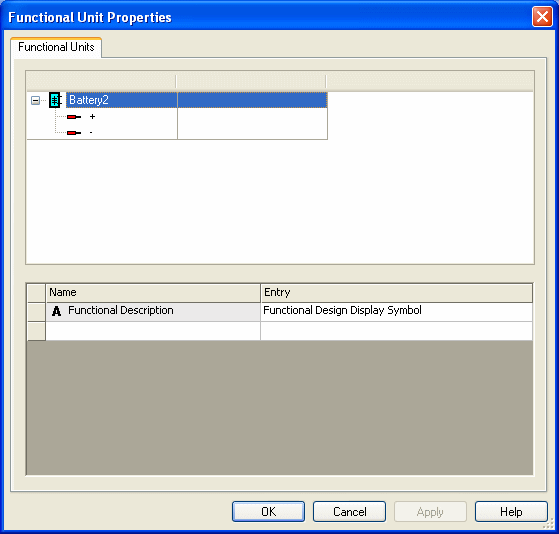Click the Name column header
Viewport: 559px width, 534px height.
(153, 293)
